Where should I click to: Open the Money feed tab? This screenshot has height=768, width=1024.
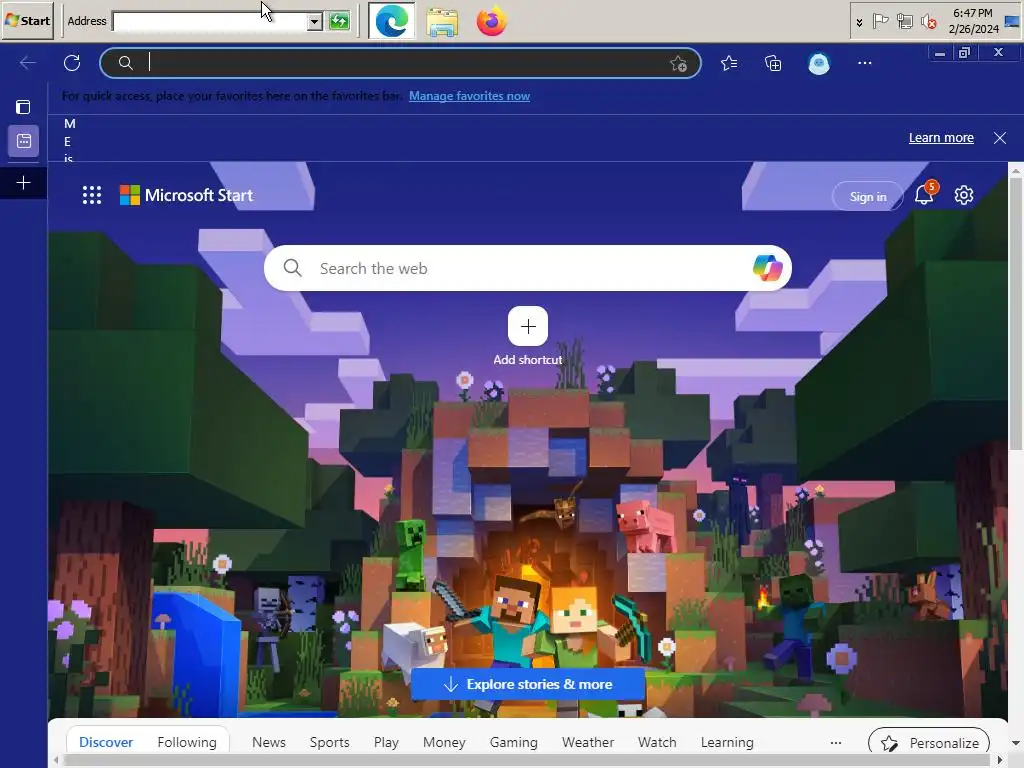(x=444, y=743)
